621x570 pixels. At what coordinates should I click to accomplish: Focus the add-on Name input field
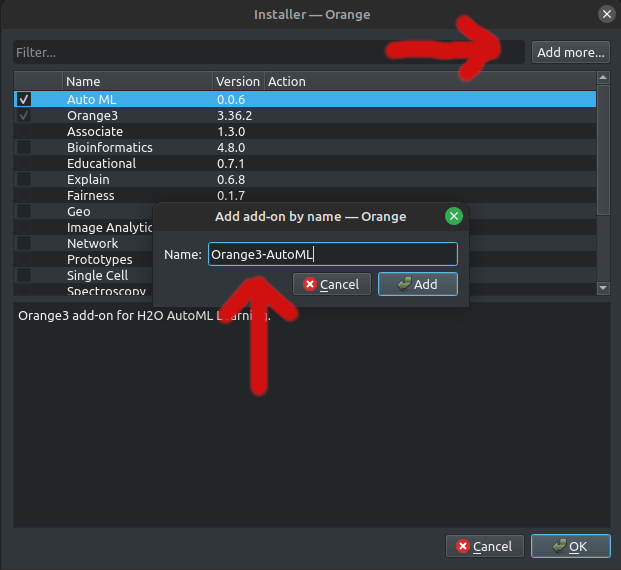(333, 254)
